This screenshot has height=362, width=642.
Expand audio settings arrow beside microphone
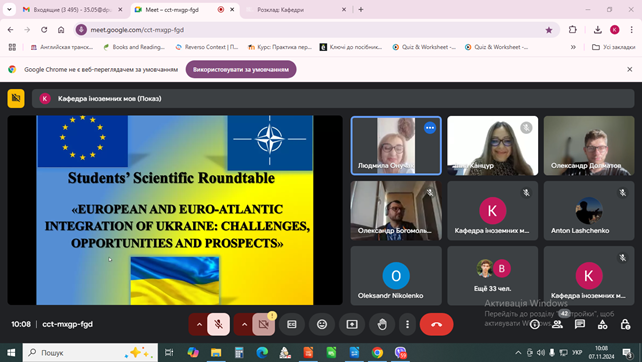coord(199,324)
